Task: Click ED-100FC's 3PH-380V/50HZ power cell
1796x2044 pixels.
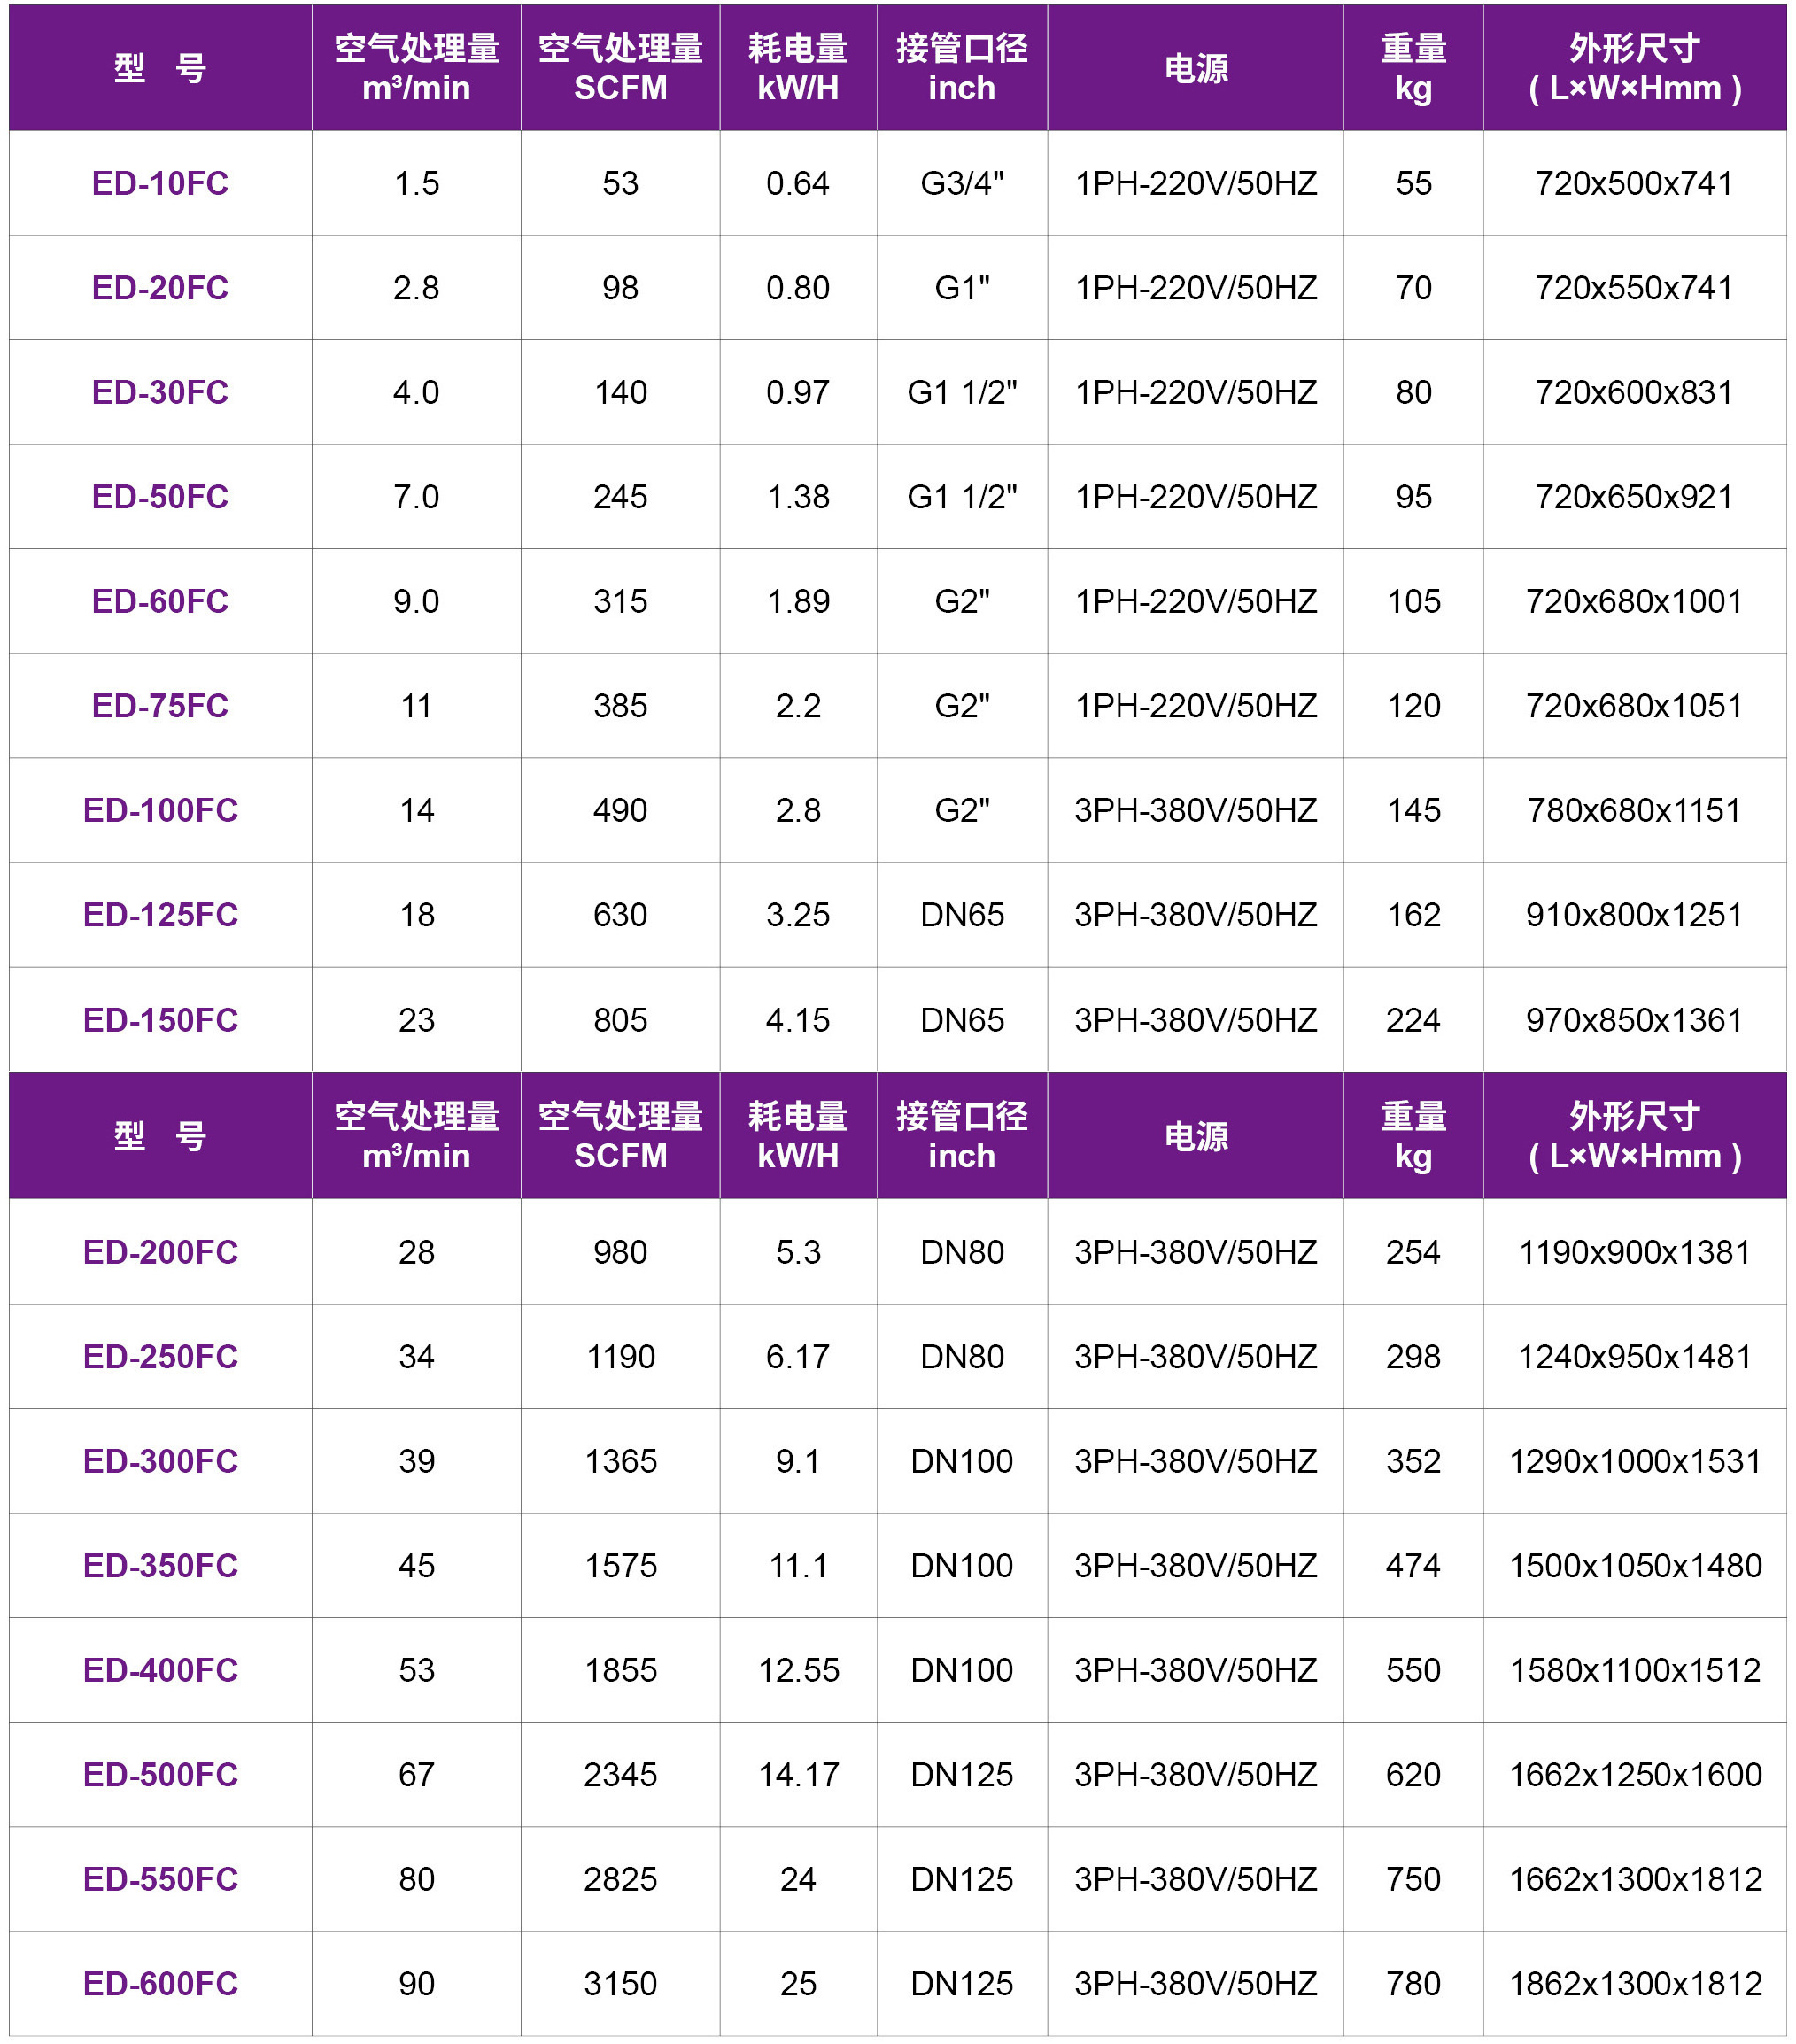Action: pyautogui.click(x=1195, y=810)
